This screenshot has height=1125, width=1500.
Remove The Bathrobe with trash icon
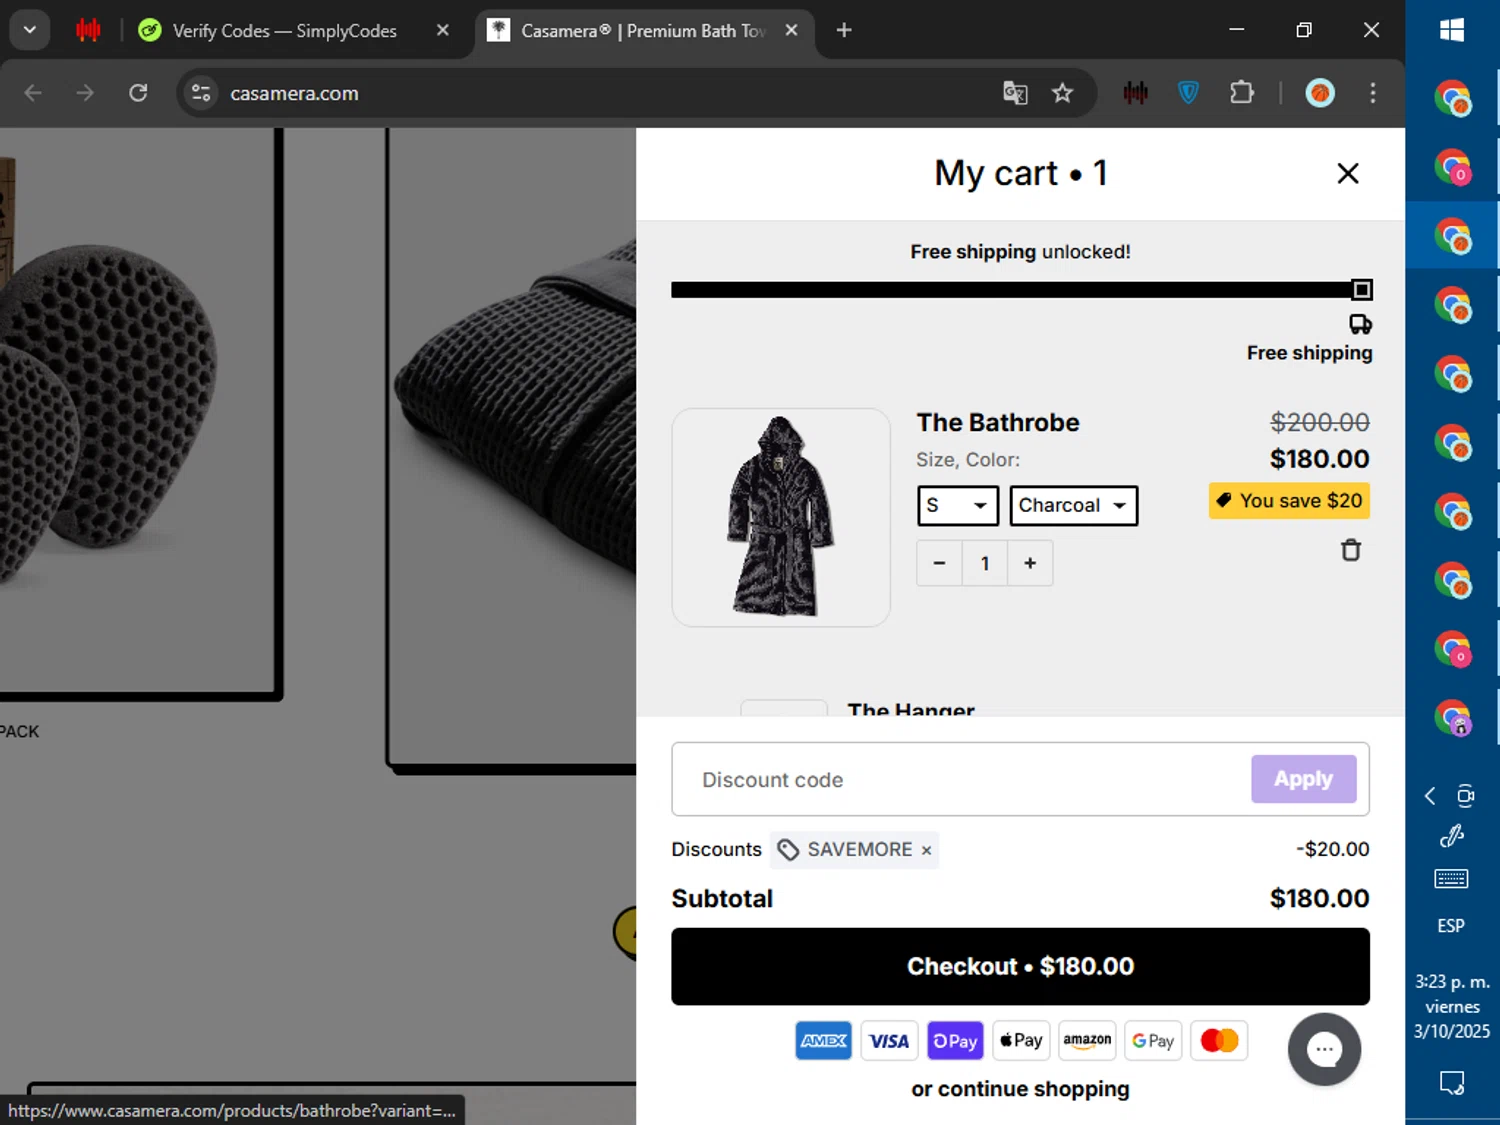pyautogui.click(x=1350, y=550)
